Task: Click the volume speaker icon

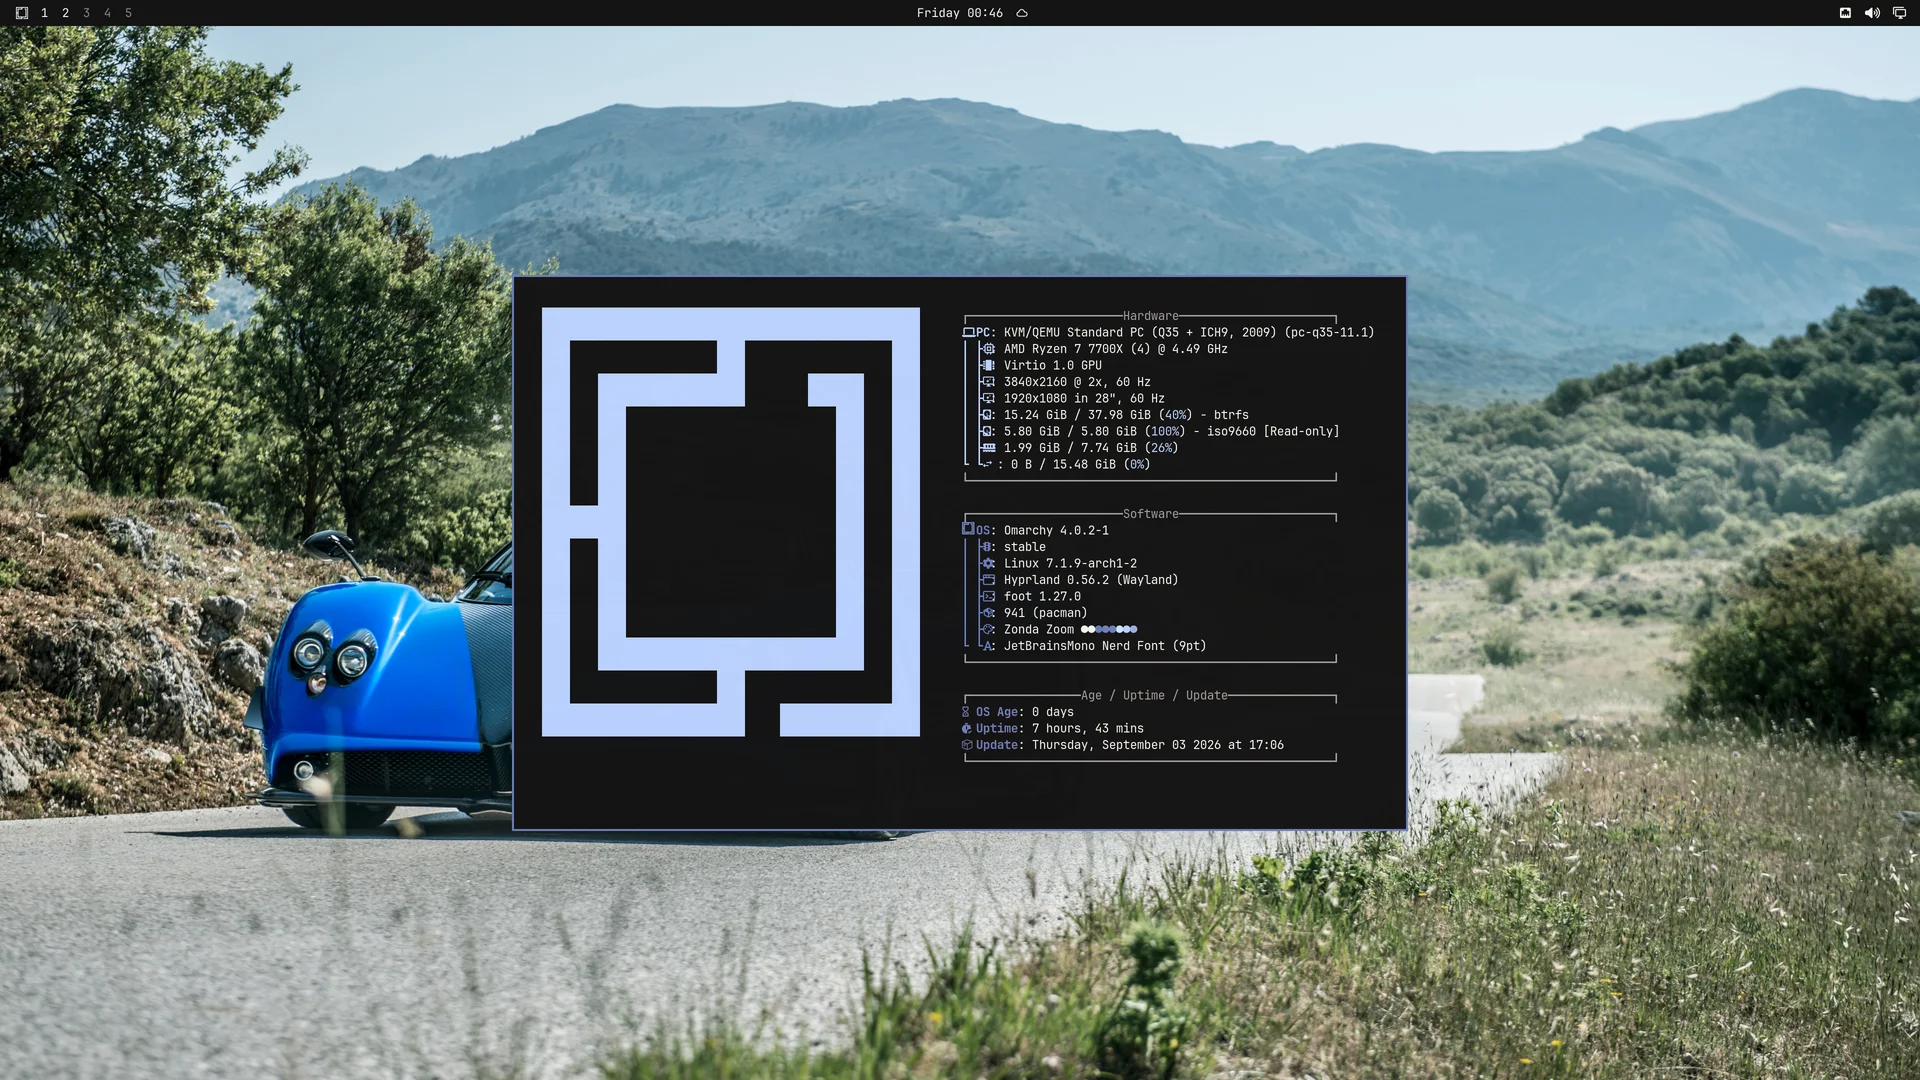Action: [1872, 13]
